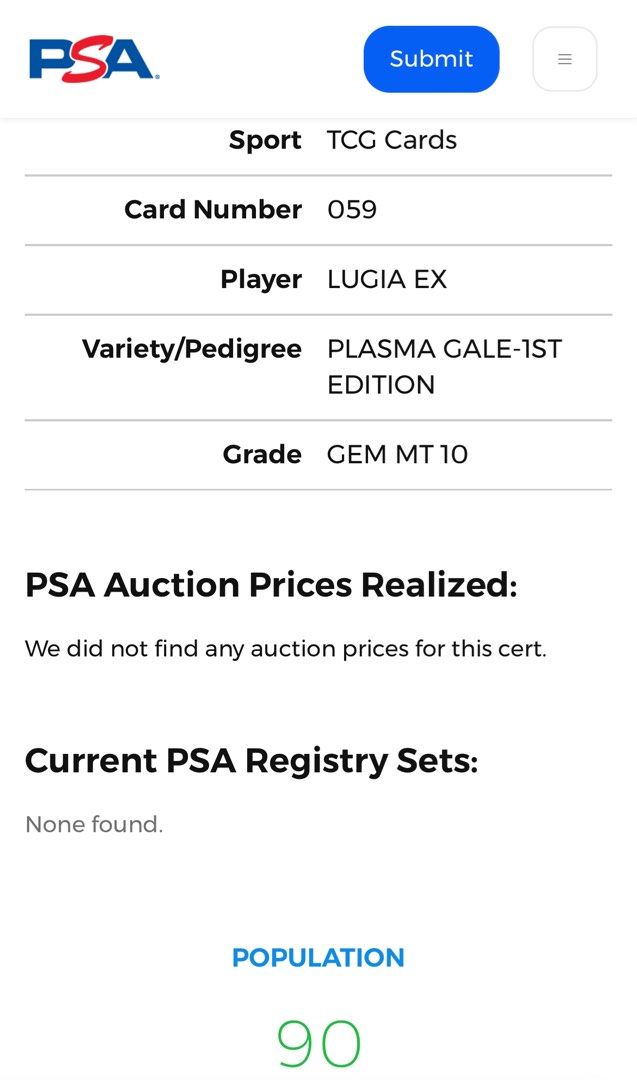The height and width of the screenshot is (1080, 637).
Task: Click the POPULATION label
Action: pos(318,957)
